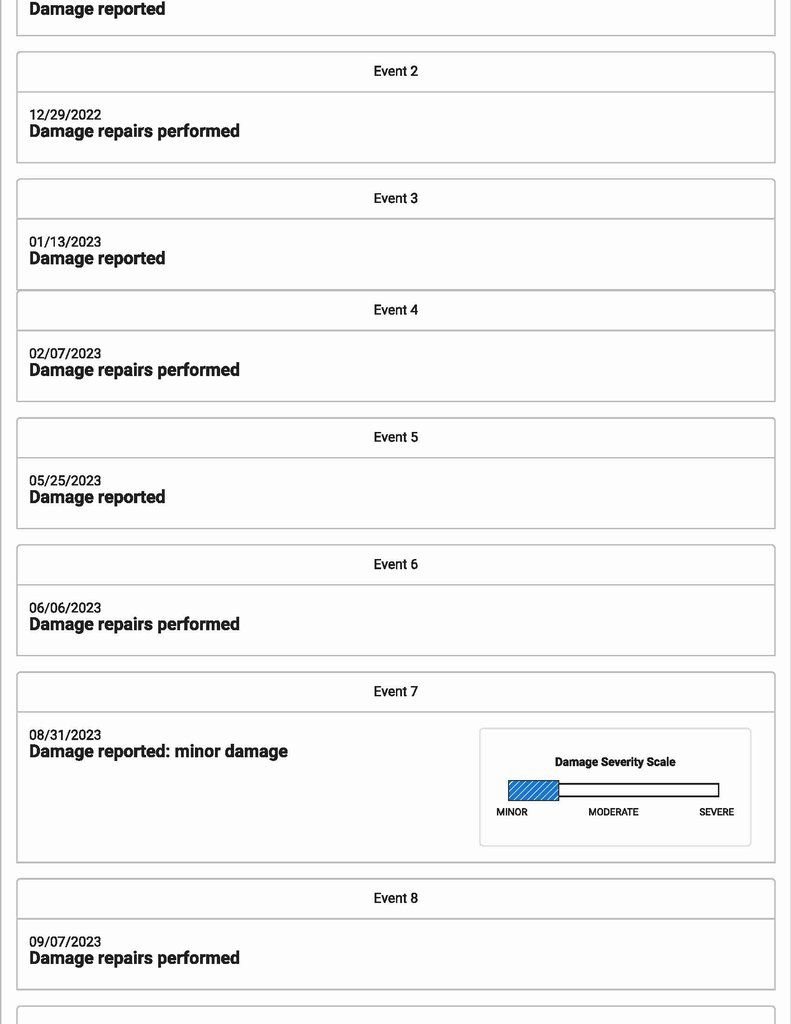Click "Damage repairs performed" under 02/07/2023
This screenshot has height=1024, width=791.
[134, 370]
